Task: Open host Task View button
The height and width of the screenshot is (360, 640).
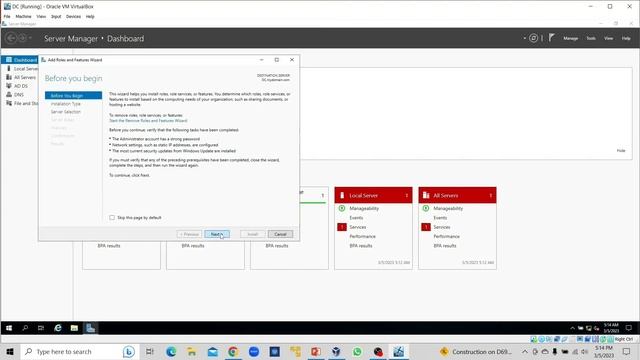Action: coord(150,351)
